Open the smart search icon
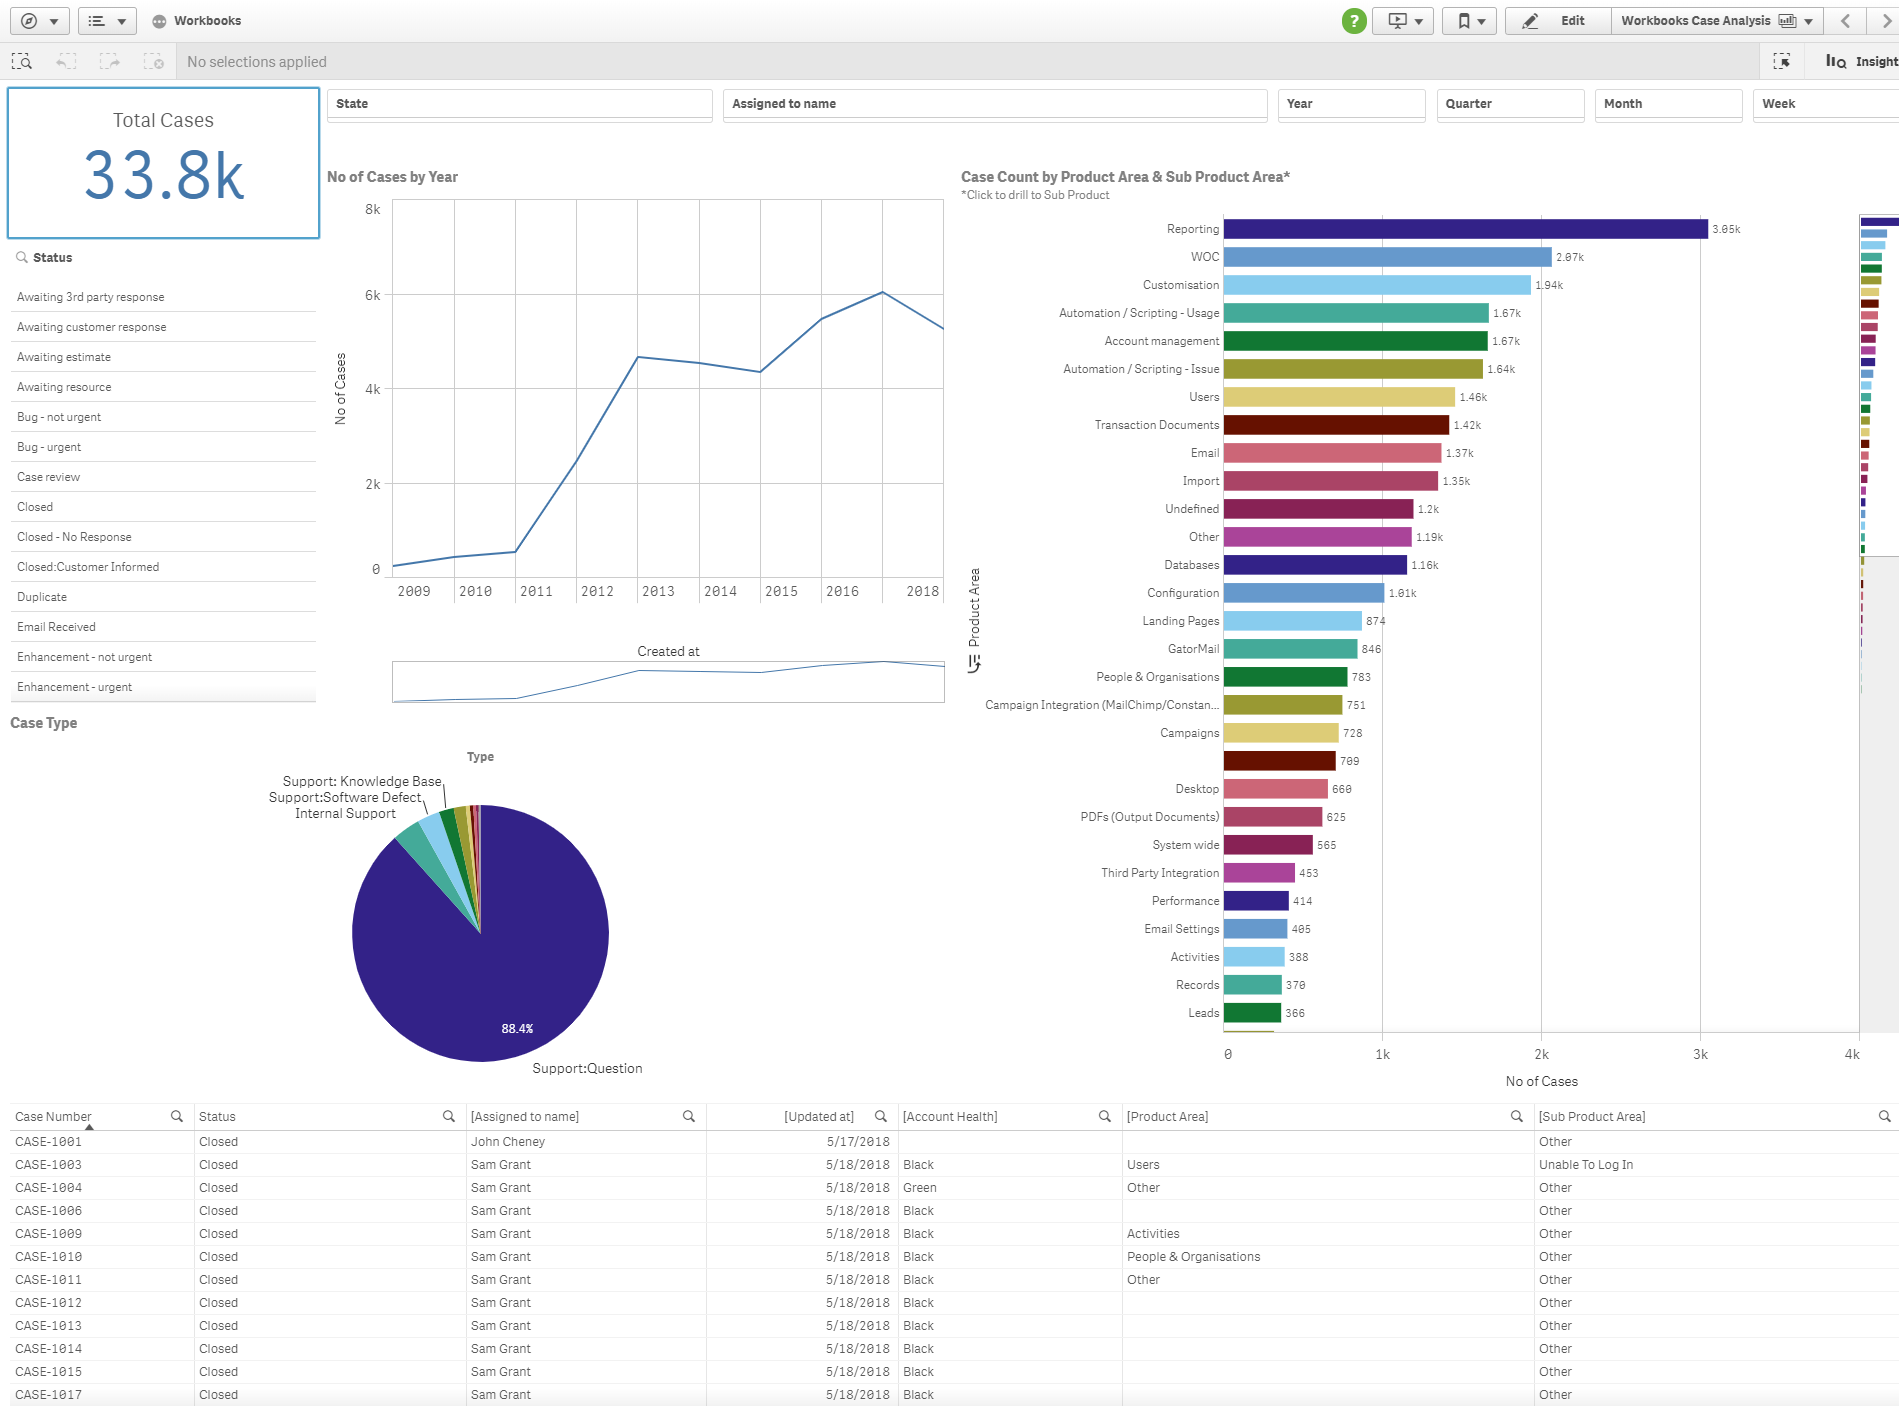Viewport: 1899px width, 1411px height. pyautogui.click(x=22, y=62)
